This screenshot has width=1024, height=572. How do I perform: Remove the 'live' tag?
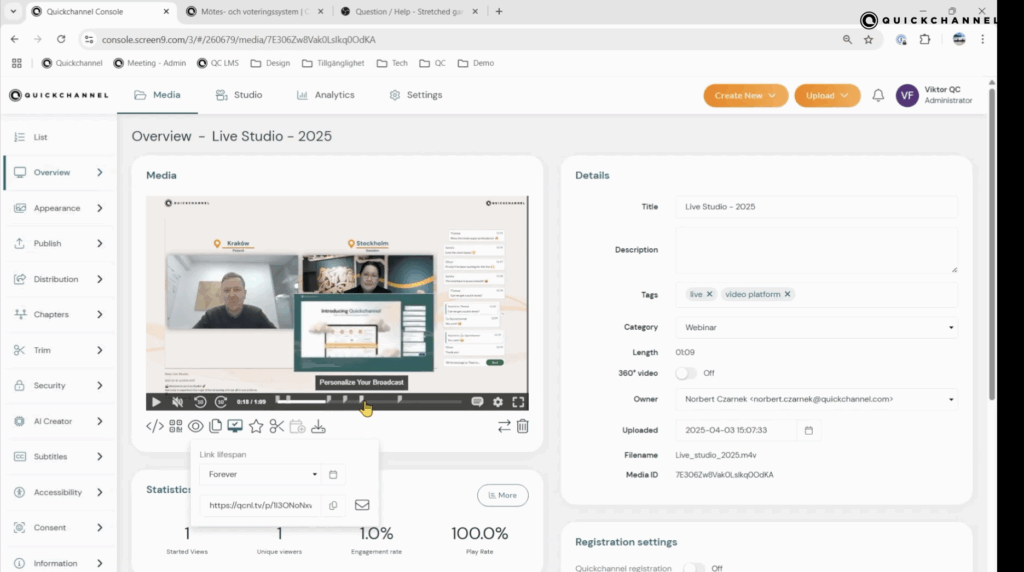pos(709,294)
